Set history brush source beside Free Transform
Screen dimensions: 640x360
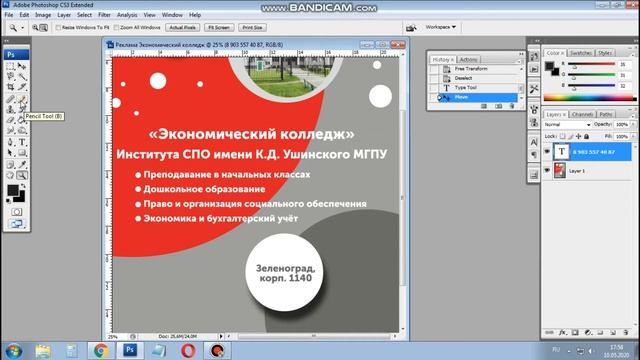click(434, 69)
